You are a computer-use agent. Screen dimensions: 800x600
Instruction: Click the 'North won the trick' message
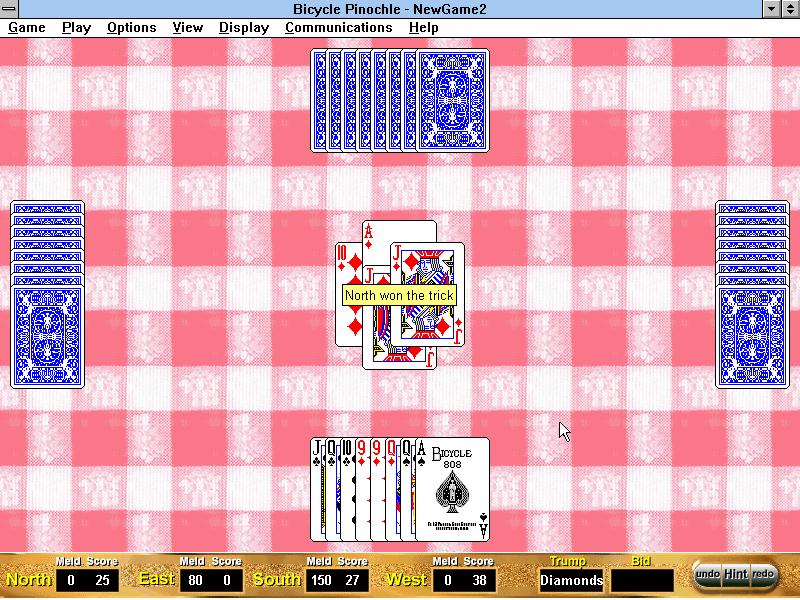pyautogui.click(x=399, y=295)
